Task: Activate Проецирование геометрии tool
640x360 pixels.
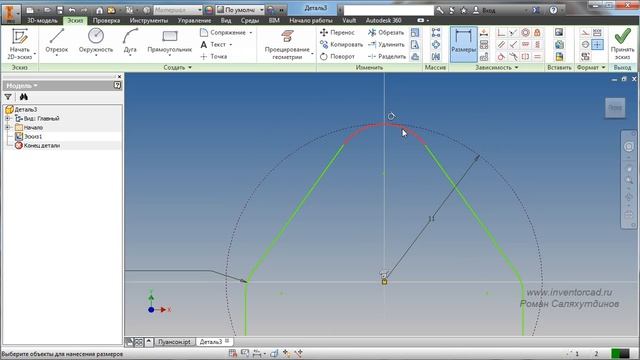Action: [x=287, y=44]
